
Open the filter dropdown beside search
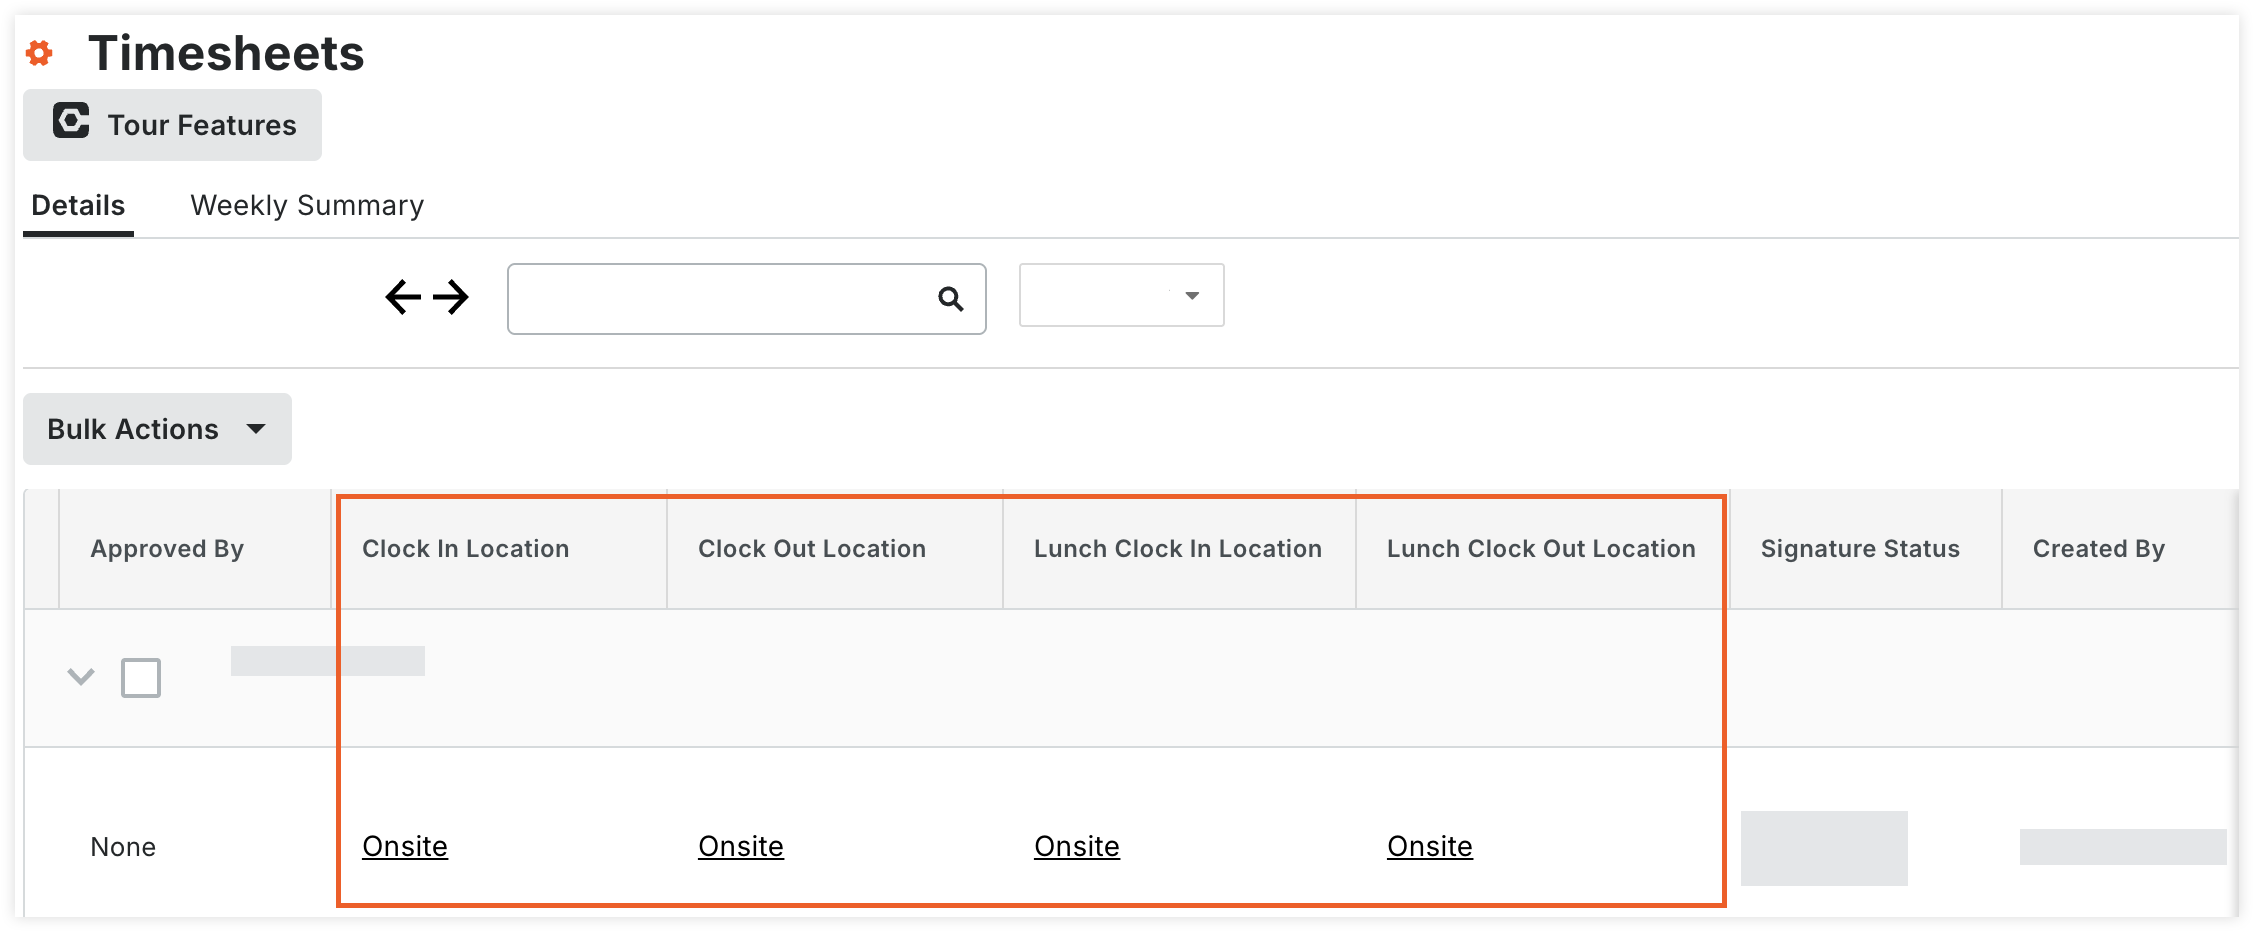(1121, 295)
